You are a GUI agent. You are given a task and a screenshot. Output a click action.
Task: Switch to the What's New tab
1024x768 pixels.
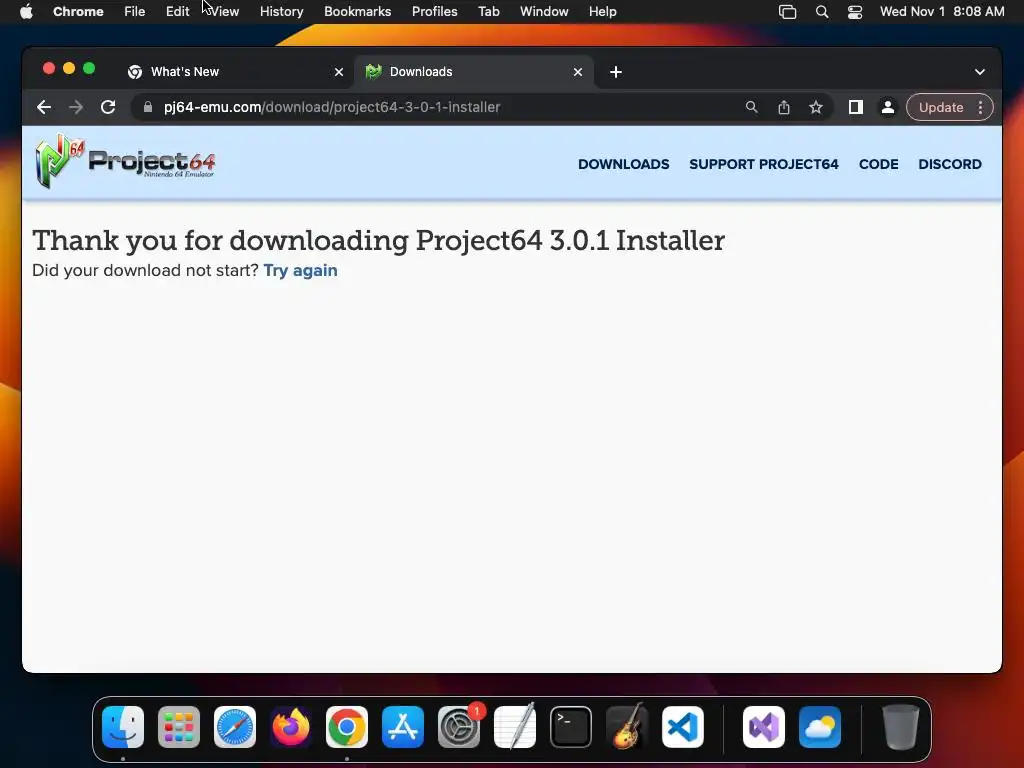pyautogui.click(x=236, y=72)
